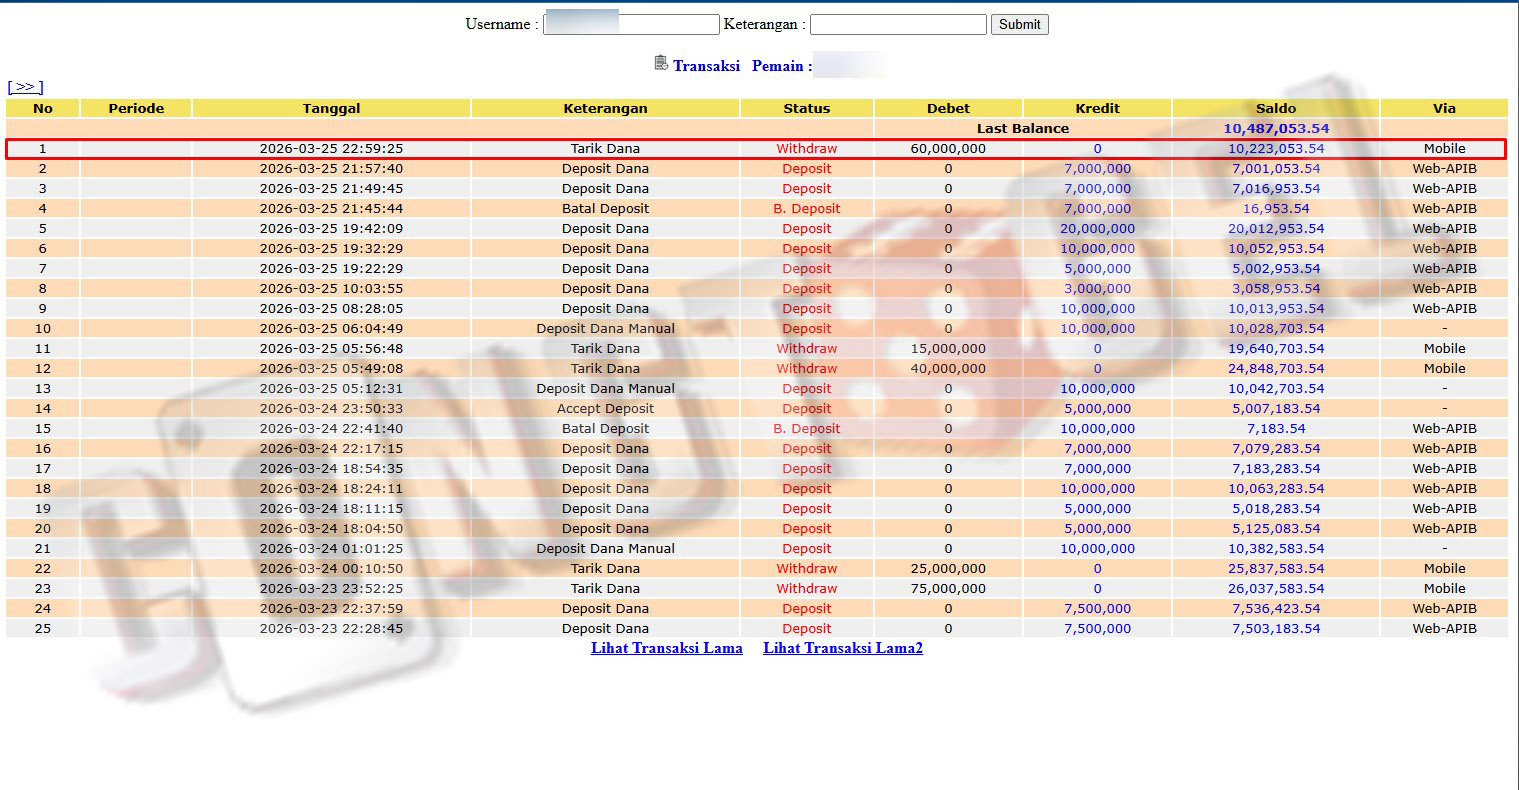
Task: Select the highlighted 60,000,000 withdraw row
Action: (x=756, y=149)
